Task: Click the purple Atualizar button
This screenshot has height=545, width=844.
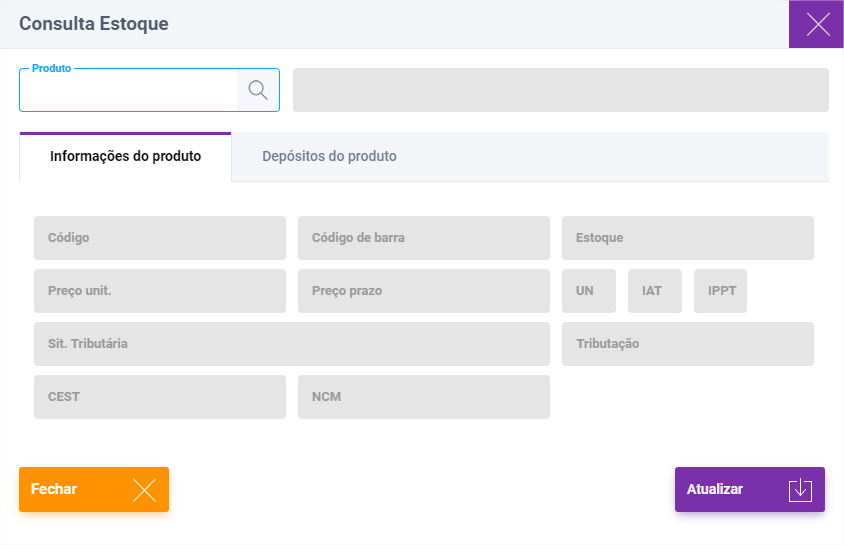Action: coord(750,489)
